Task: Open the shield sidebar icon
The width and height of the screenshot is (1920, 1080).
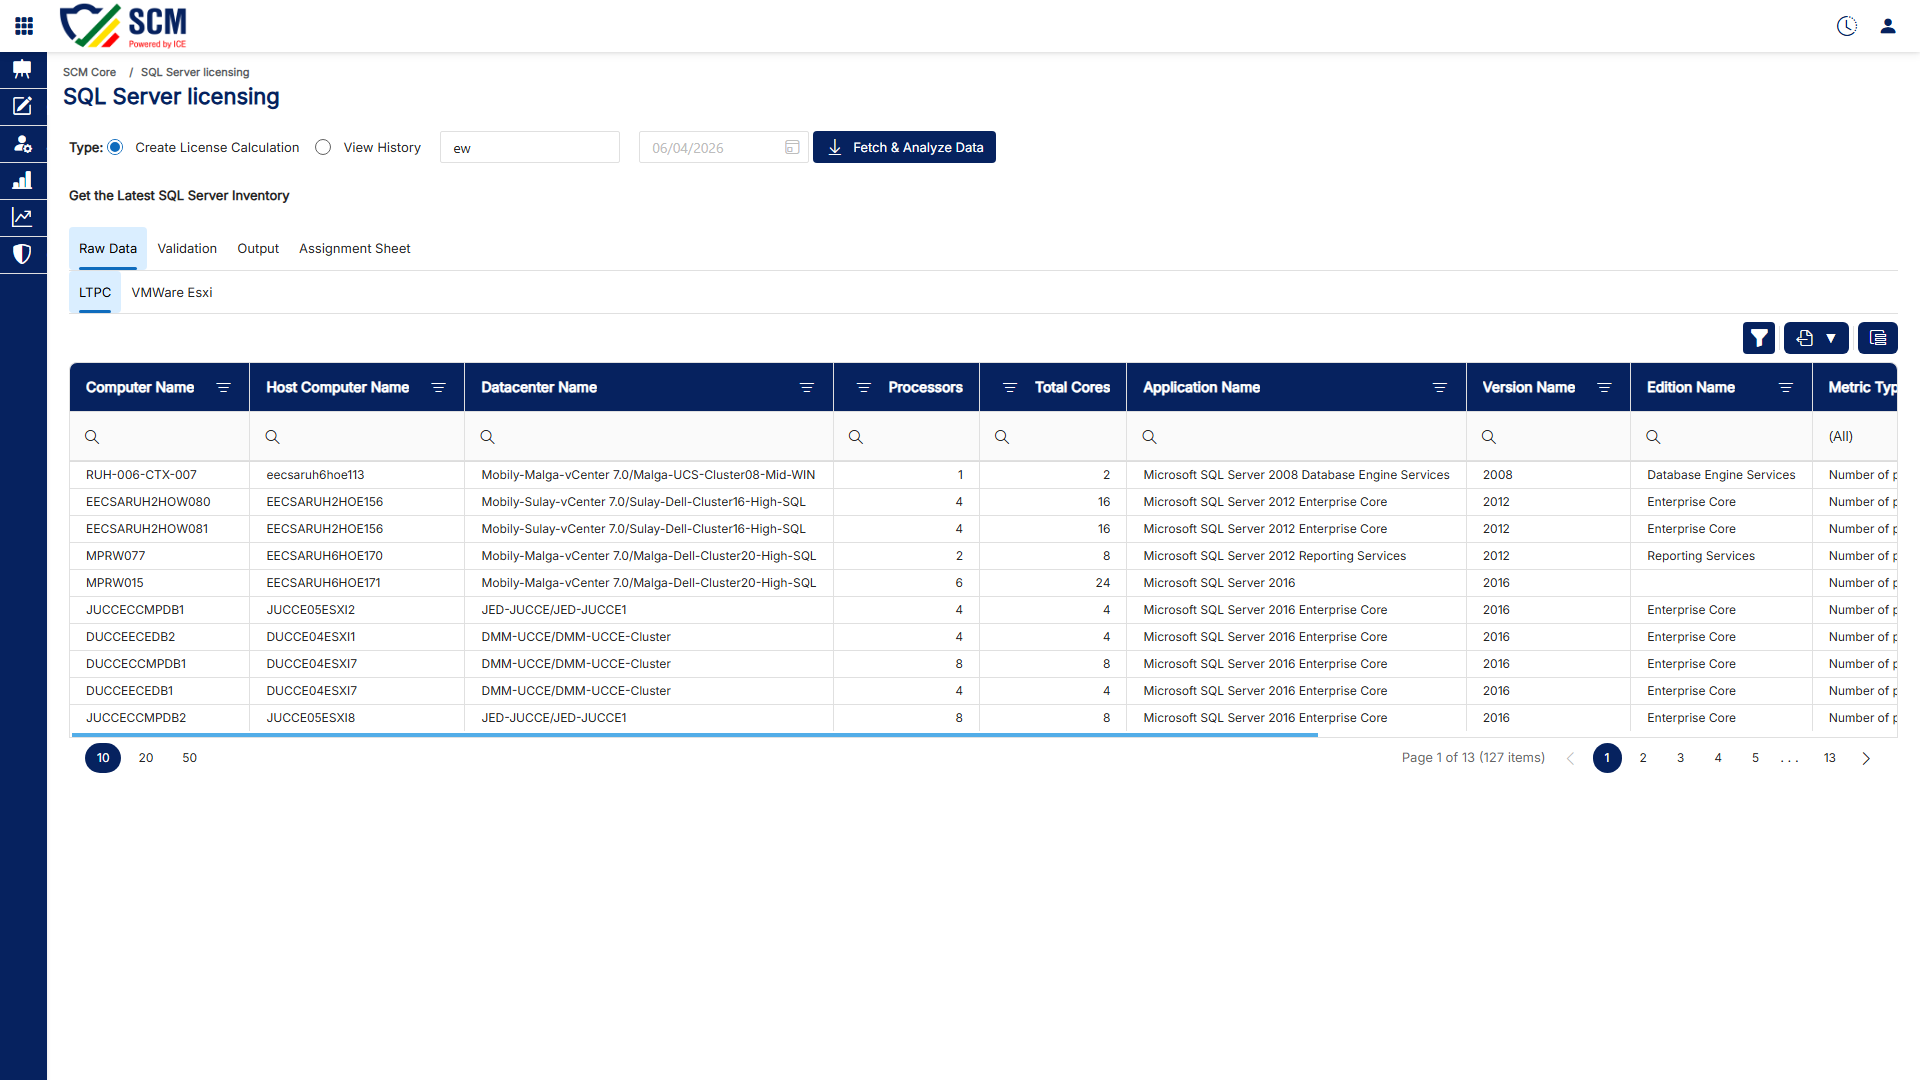Action: pos(22,254)
